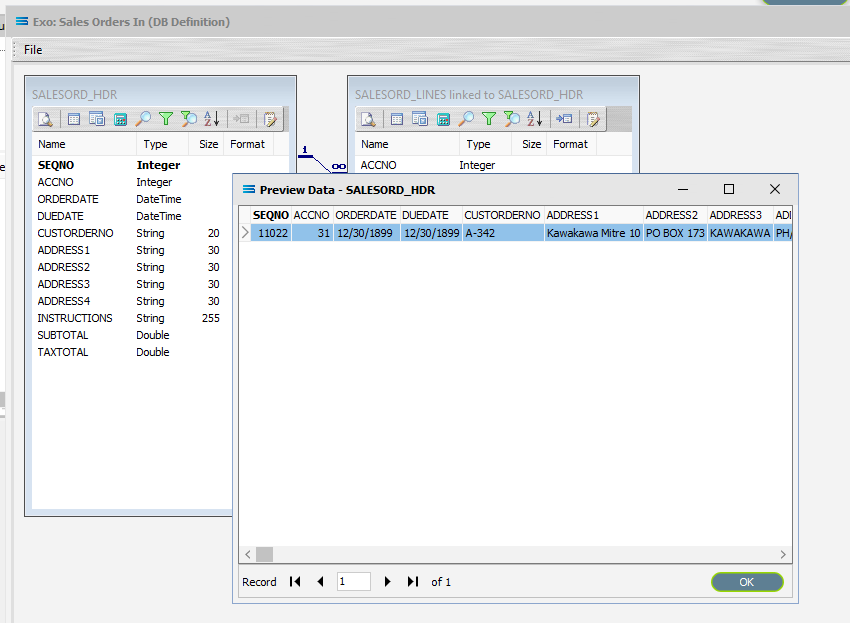The height and width of the screenshot is (623, 850).
Task: Click calculator icon in SALESORD_LINES toolbar
Action: [x=443, y=119]
